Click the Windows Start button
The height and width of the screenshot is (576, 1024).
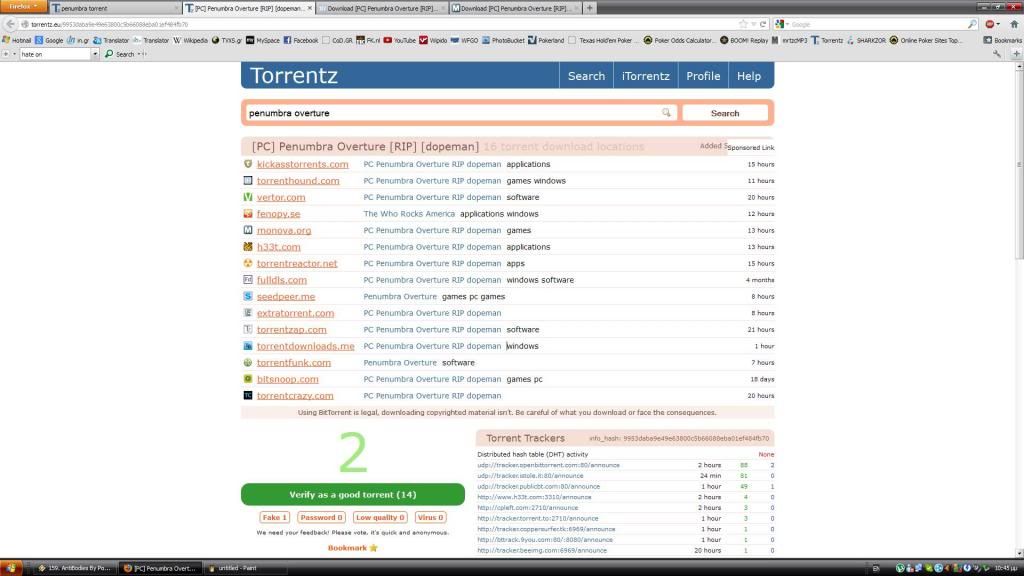tap(11, 568)
